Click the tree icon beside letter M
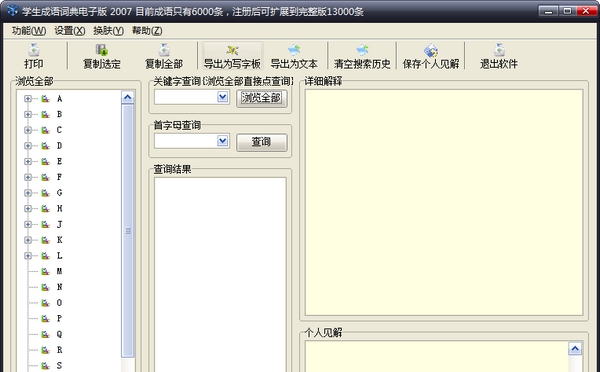 (46, 271)
